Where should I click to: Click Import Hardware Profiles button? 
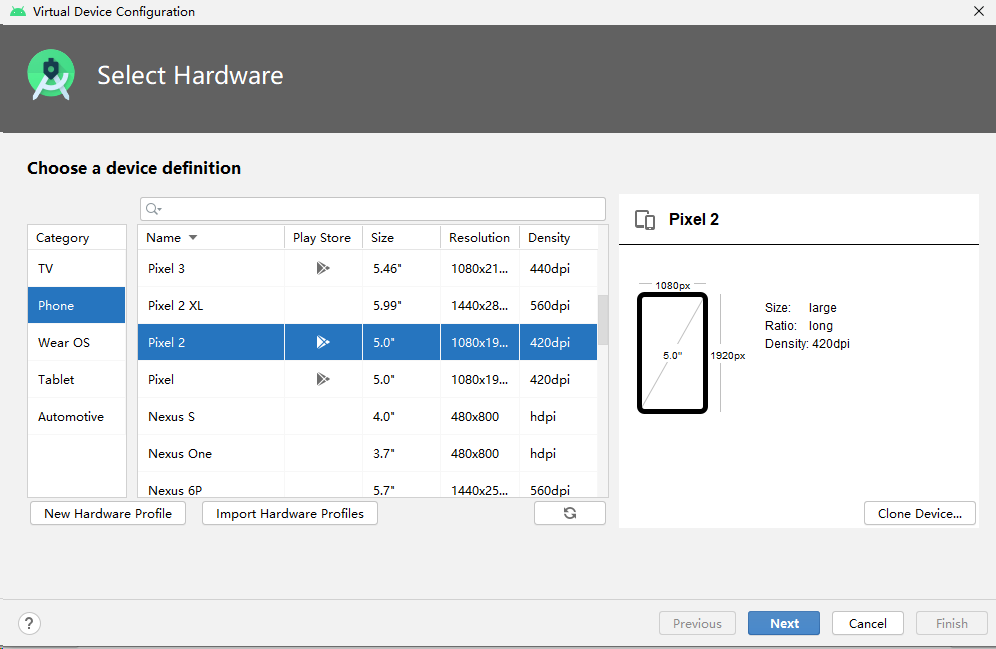point(290,513)
